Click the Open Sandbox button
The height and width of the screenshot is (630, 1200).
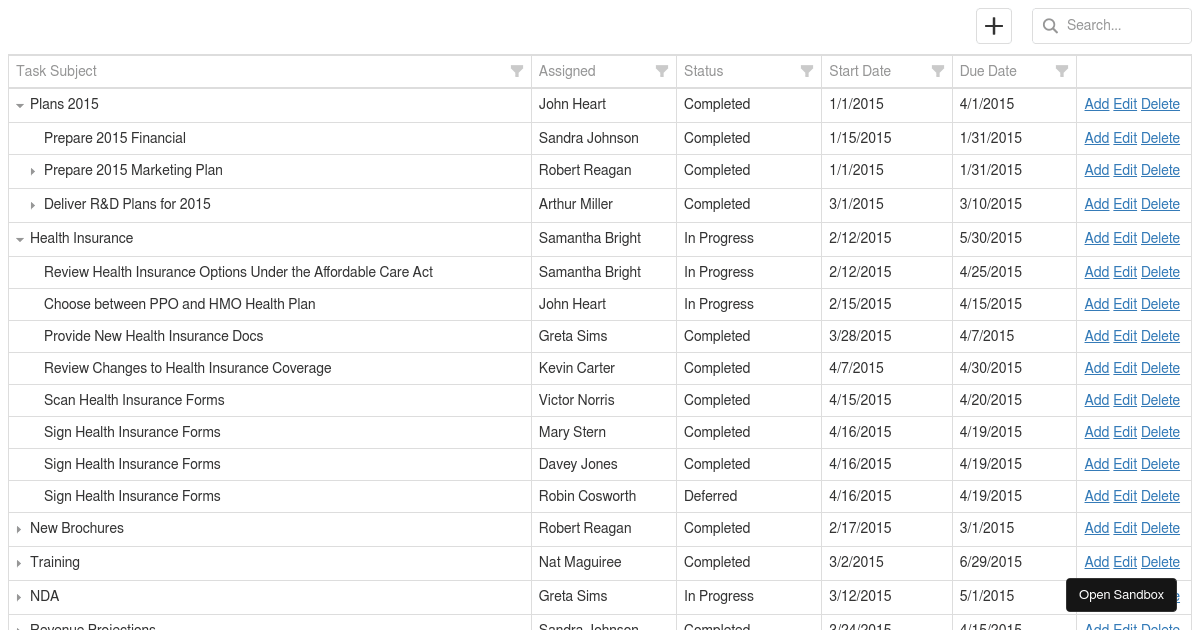[1121, 594]
